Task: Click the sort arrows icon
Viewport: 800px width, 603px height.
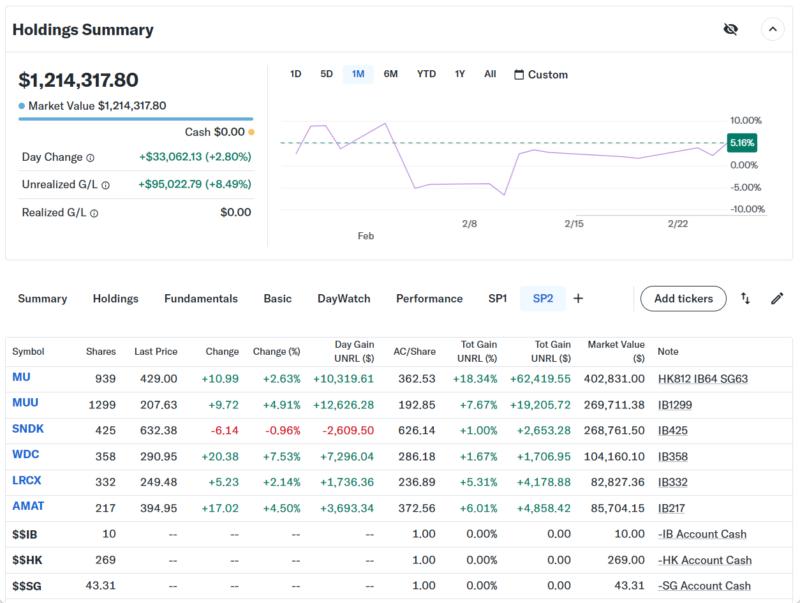Action: [746, 298]
